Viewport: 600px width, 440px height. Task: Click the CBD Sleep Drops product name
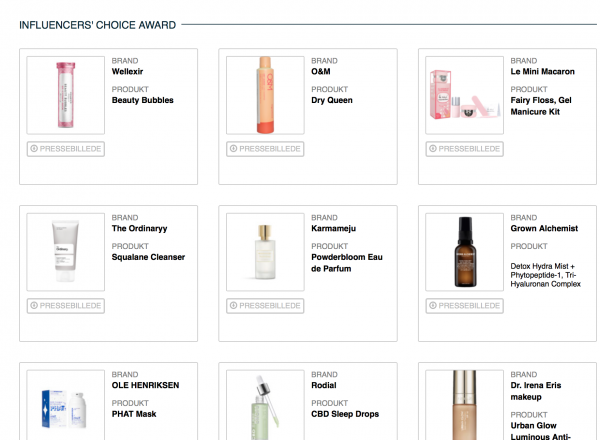coord(345,414)
